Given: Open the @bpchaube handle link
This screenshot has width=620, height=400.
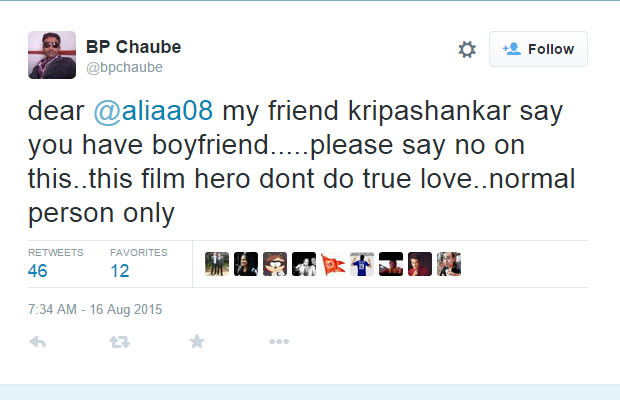Looking at the screenshot, I should tap(125, 67).
